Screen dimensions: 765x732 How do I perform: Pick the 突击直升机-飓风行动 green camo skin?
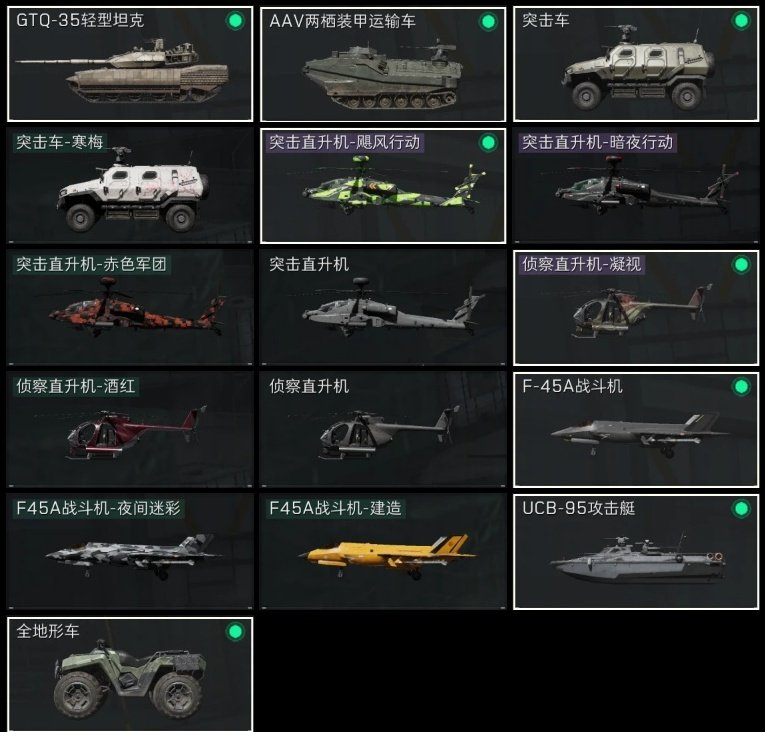coord(383,186)
